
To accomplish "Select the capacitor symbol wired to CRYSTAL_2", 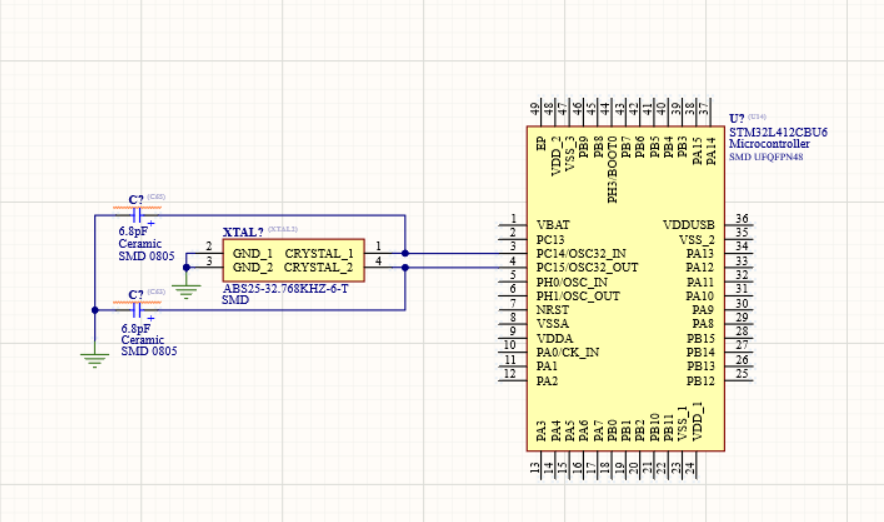I will click(x=136, y=310).
